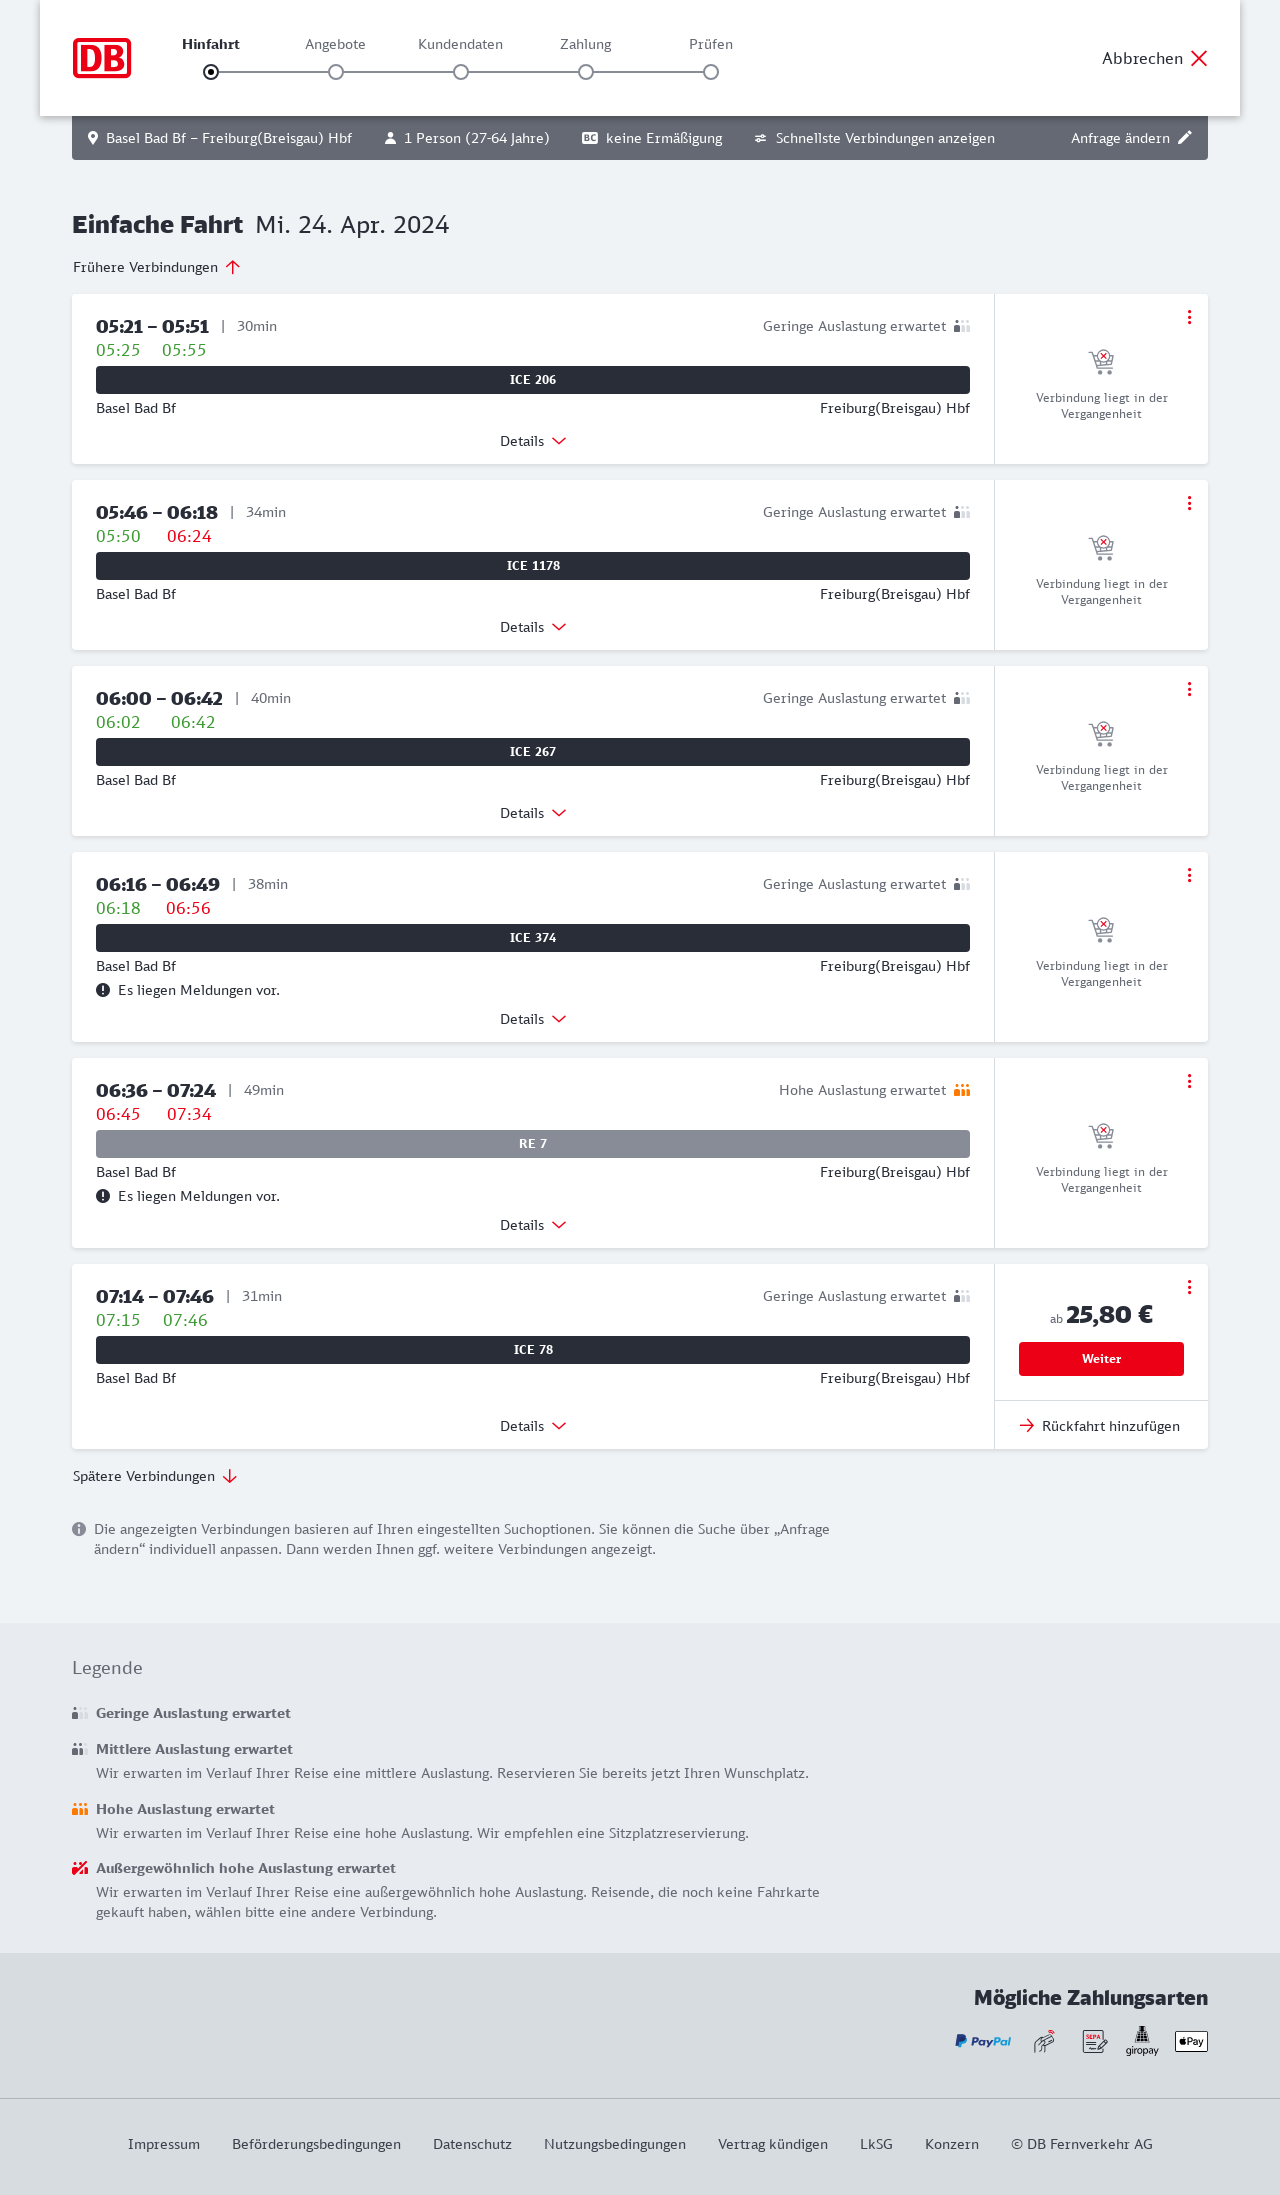
Task: Click the DB logo
Action: [x=102, y=58]
